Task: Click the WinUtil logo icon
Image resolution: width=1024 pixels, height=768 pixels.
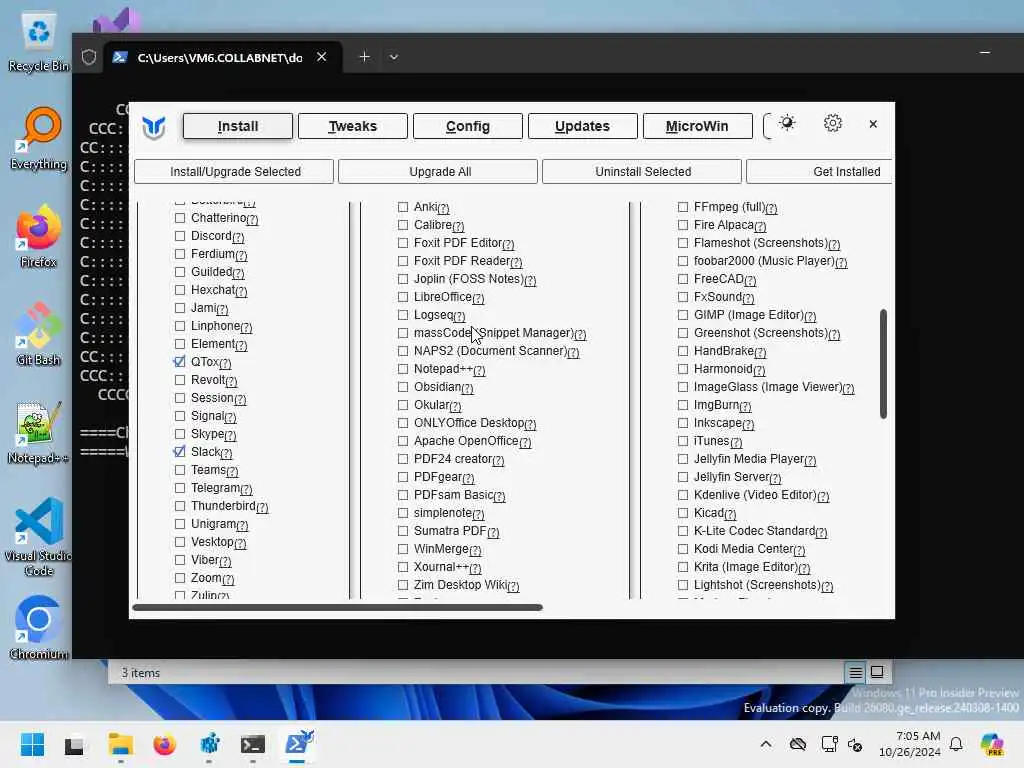Action: tap(154, 127)
